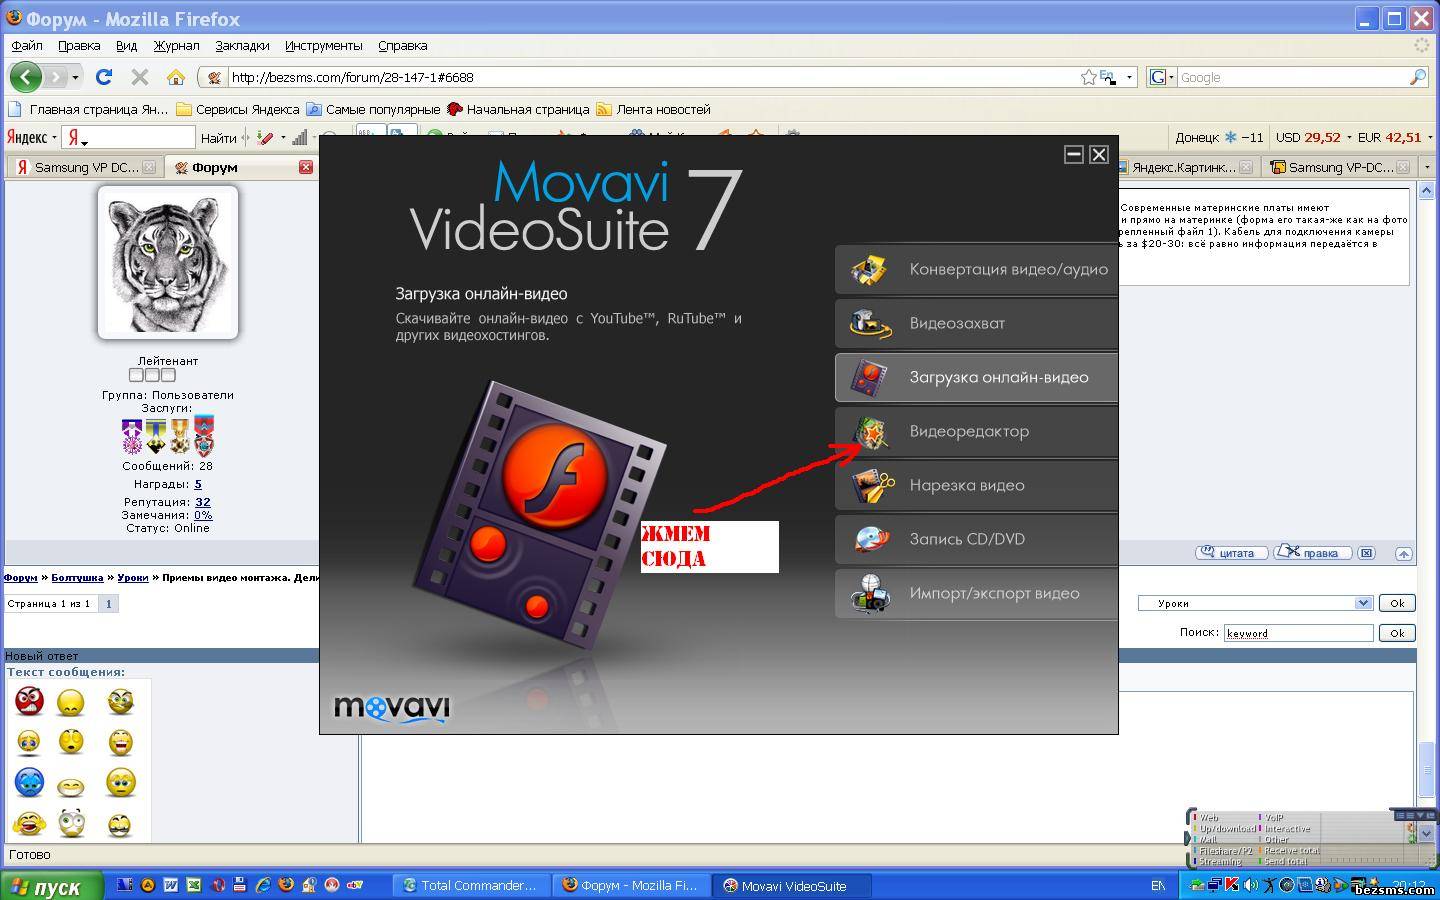Open Google search engine selector dropdown

pos(1161,77)
